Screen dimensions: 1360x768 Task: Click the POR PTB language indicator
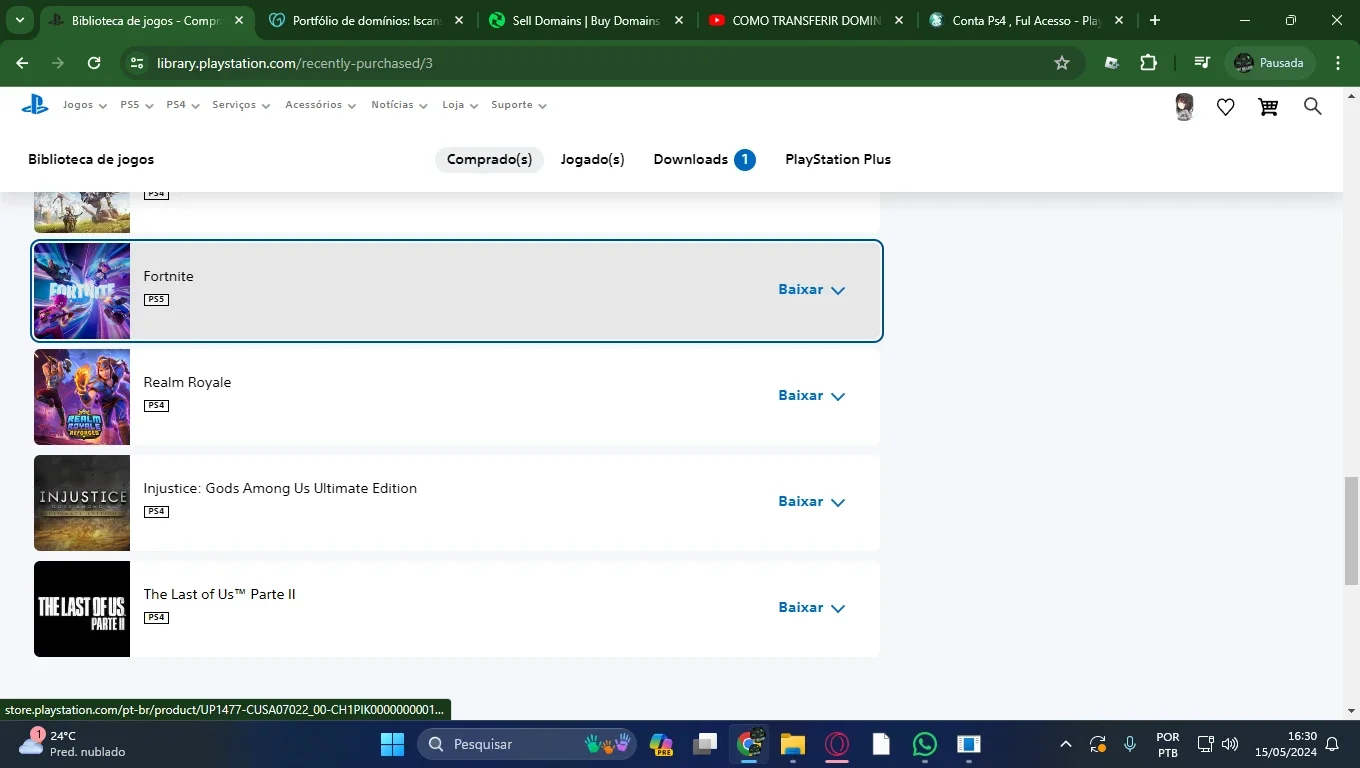pyautogui.click(x=1167, y=744)
